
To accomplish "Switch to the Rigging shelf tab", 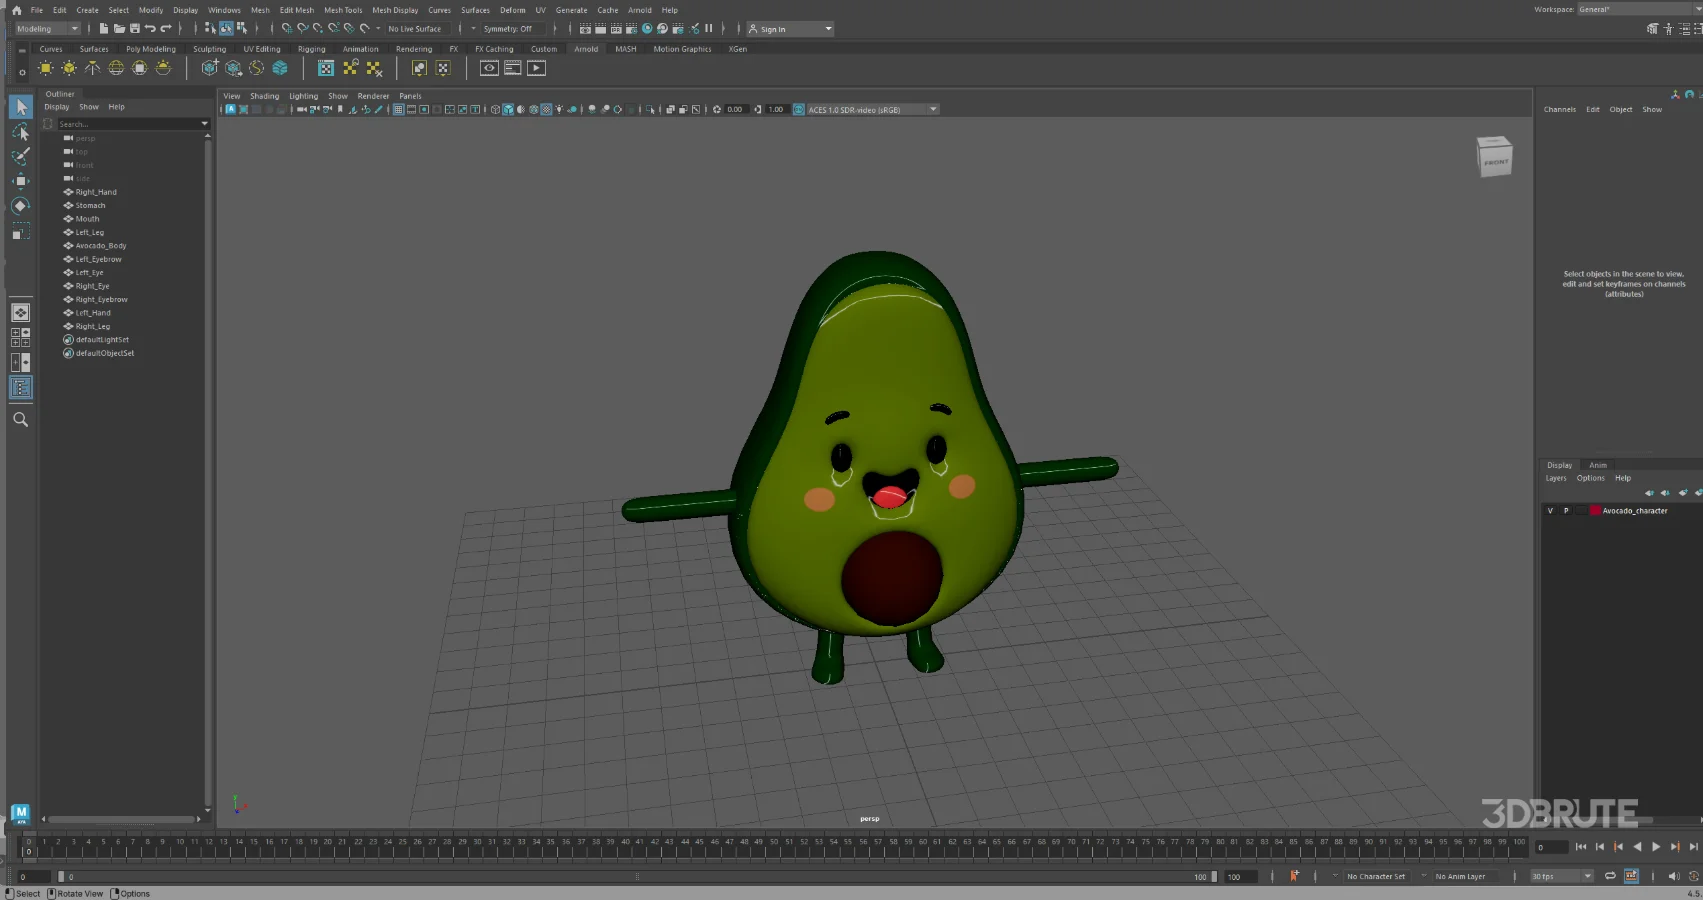I will pyautogui.click(x=312, y=49).
